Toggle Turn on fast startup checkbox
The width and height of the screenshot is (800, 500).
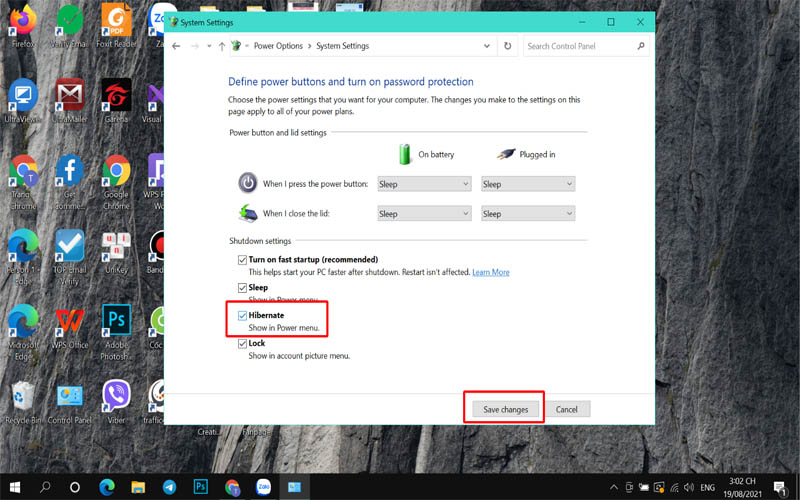[x=242, y=260]
